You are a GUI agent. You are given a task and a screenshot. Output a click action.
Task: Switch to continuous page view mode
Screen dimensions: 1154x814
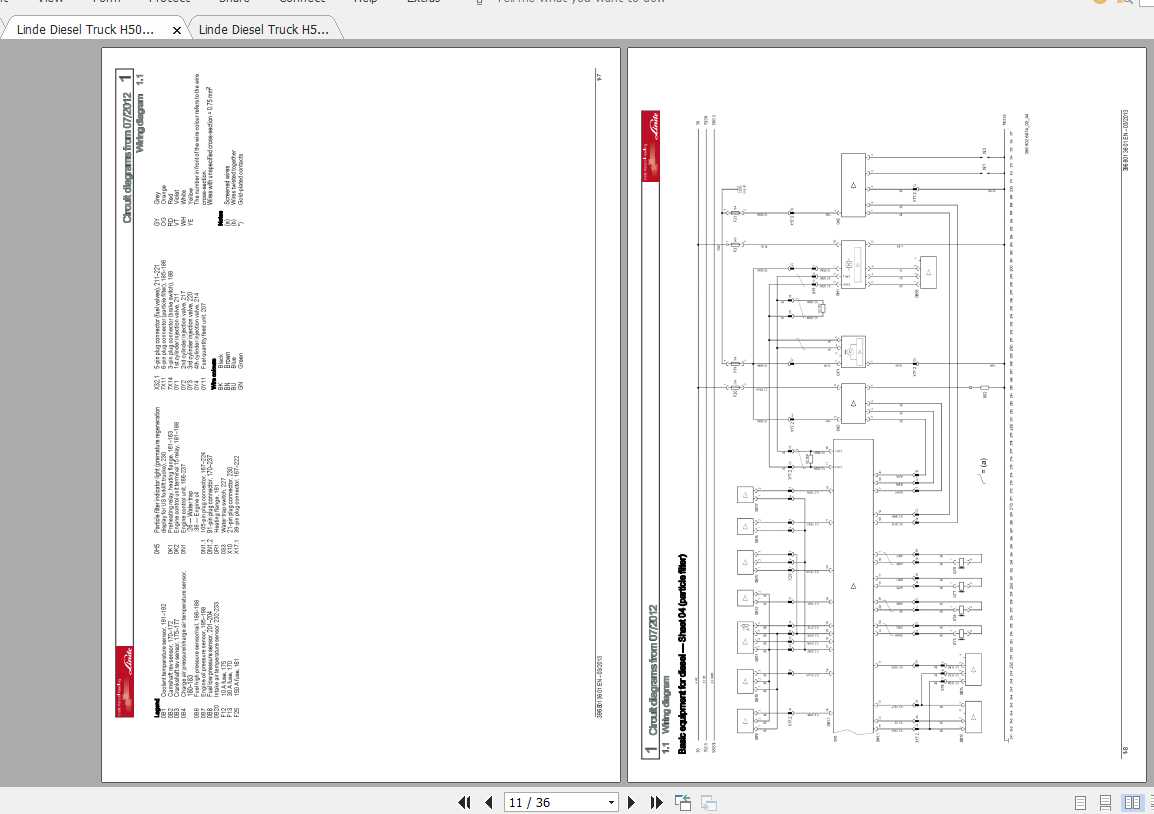point(1105,803)
